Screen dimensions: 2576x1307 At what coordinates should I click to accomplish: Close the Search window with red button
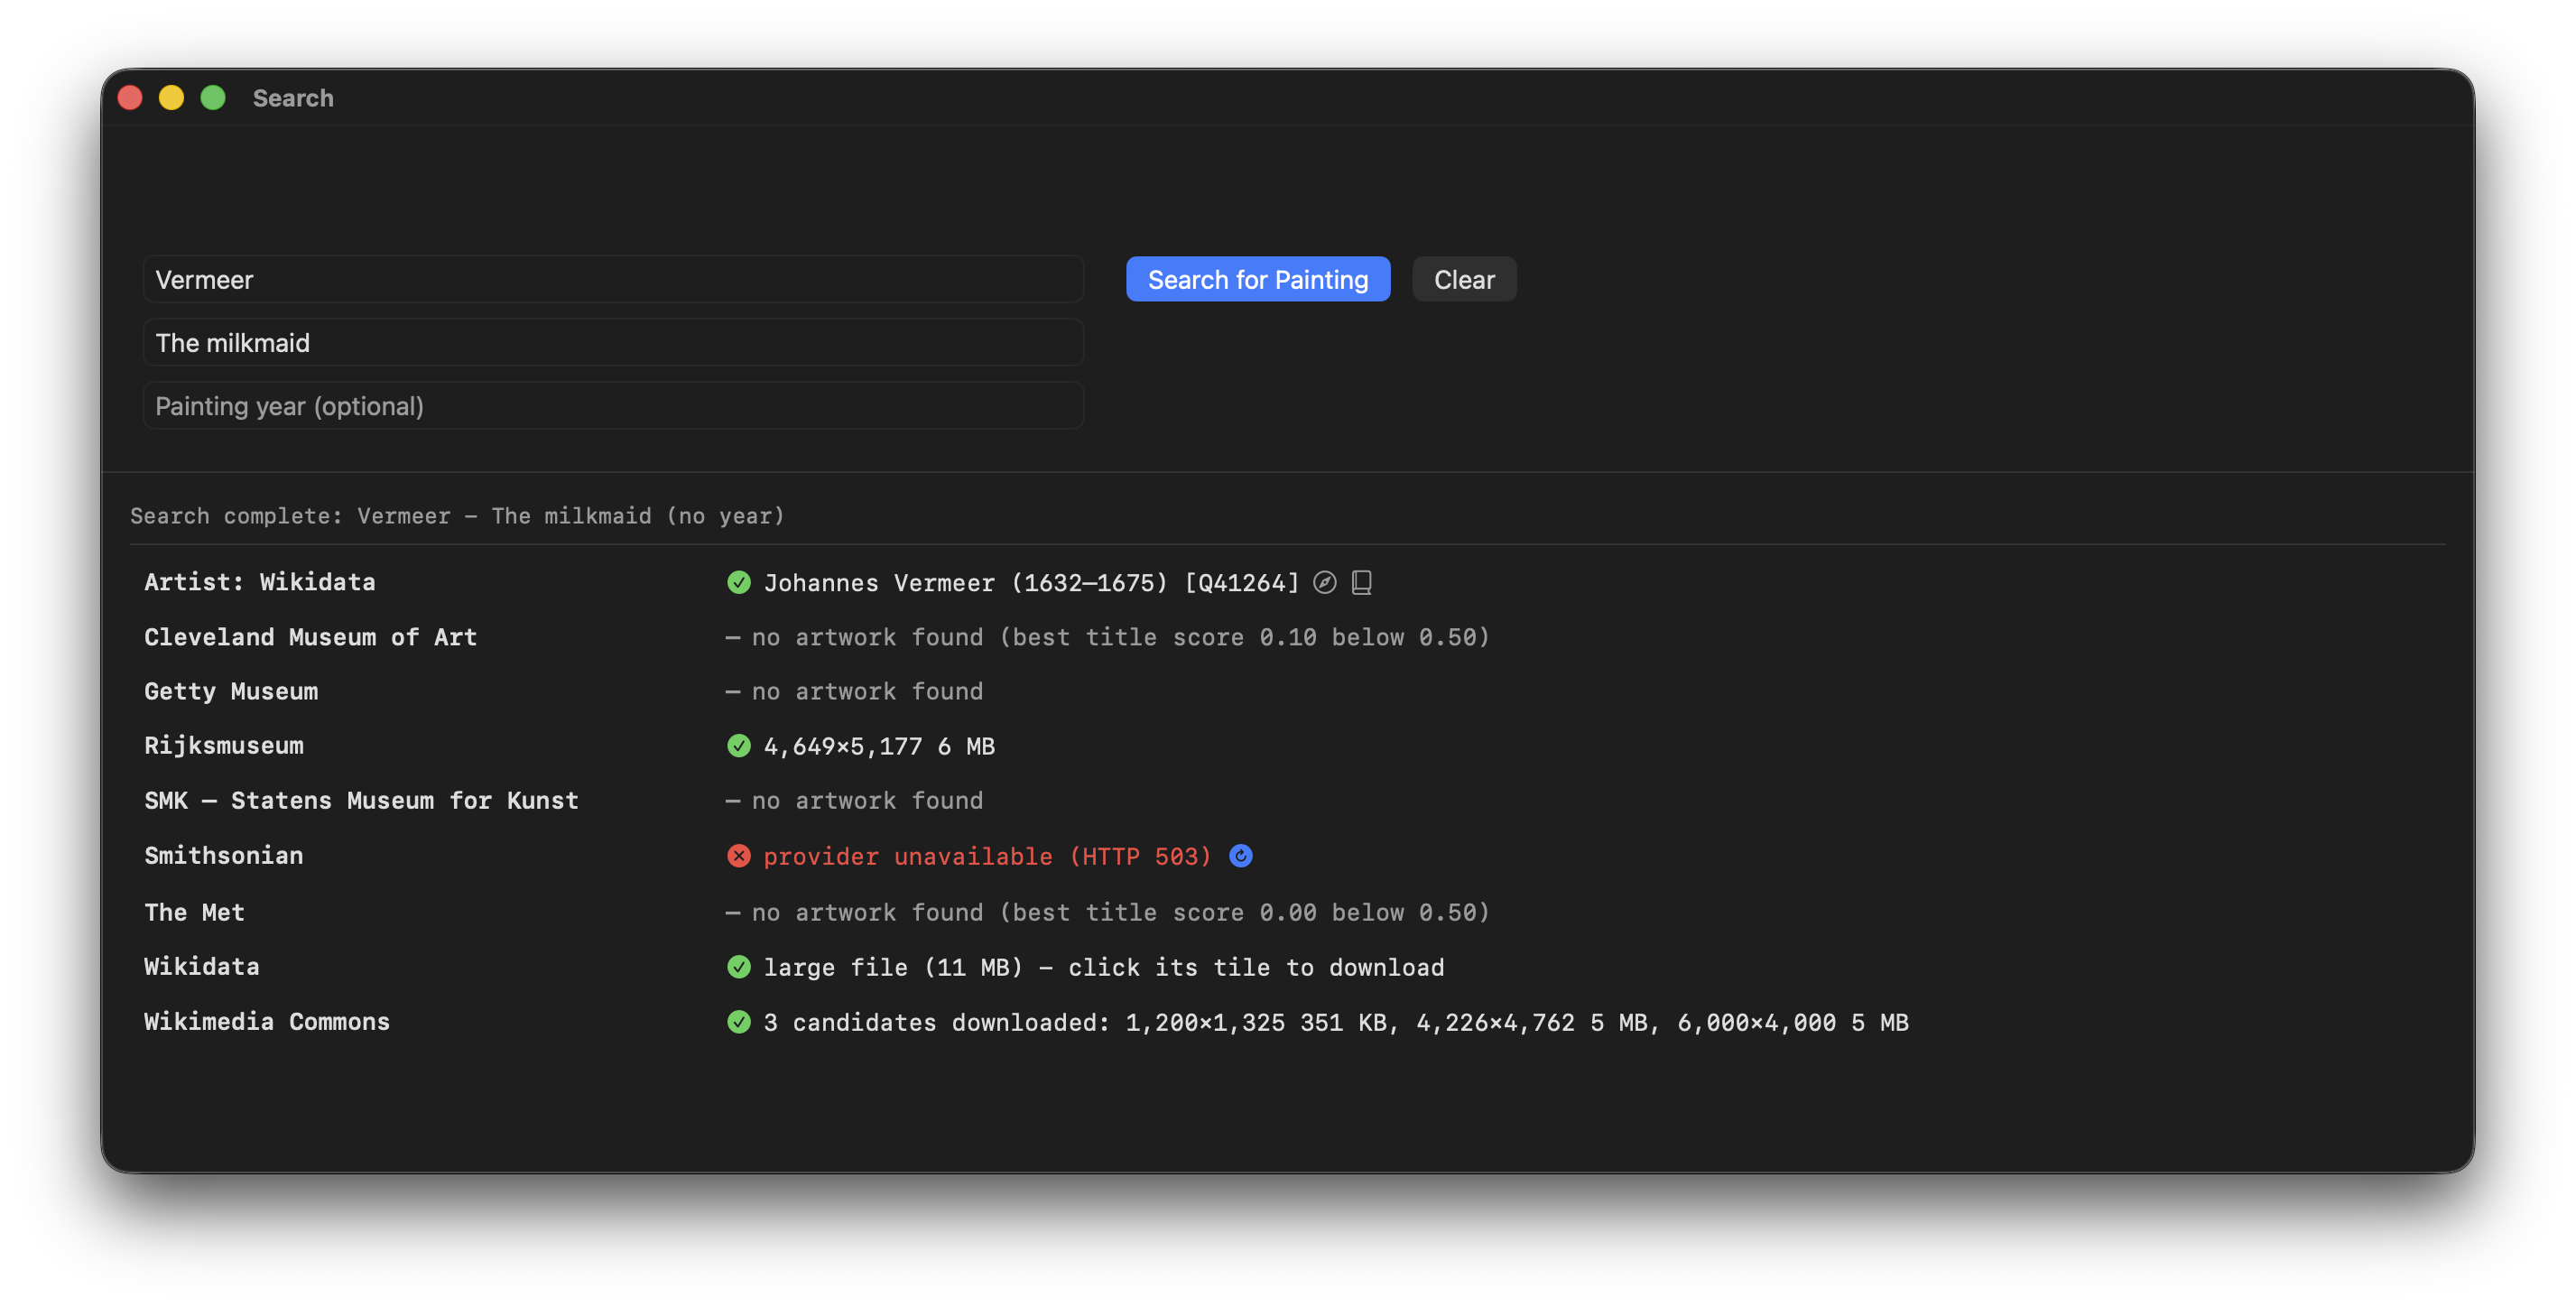coord(130,98)
